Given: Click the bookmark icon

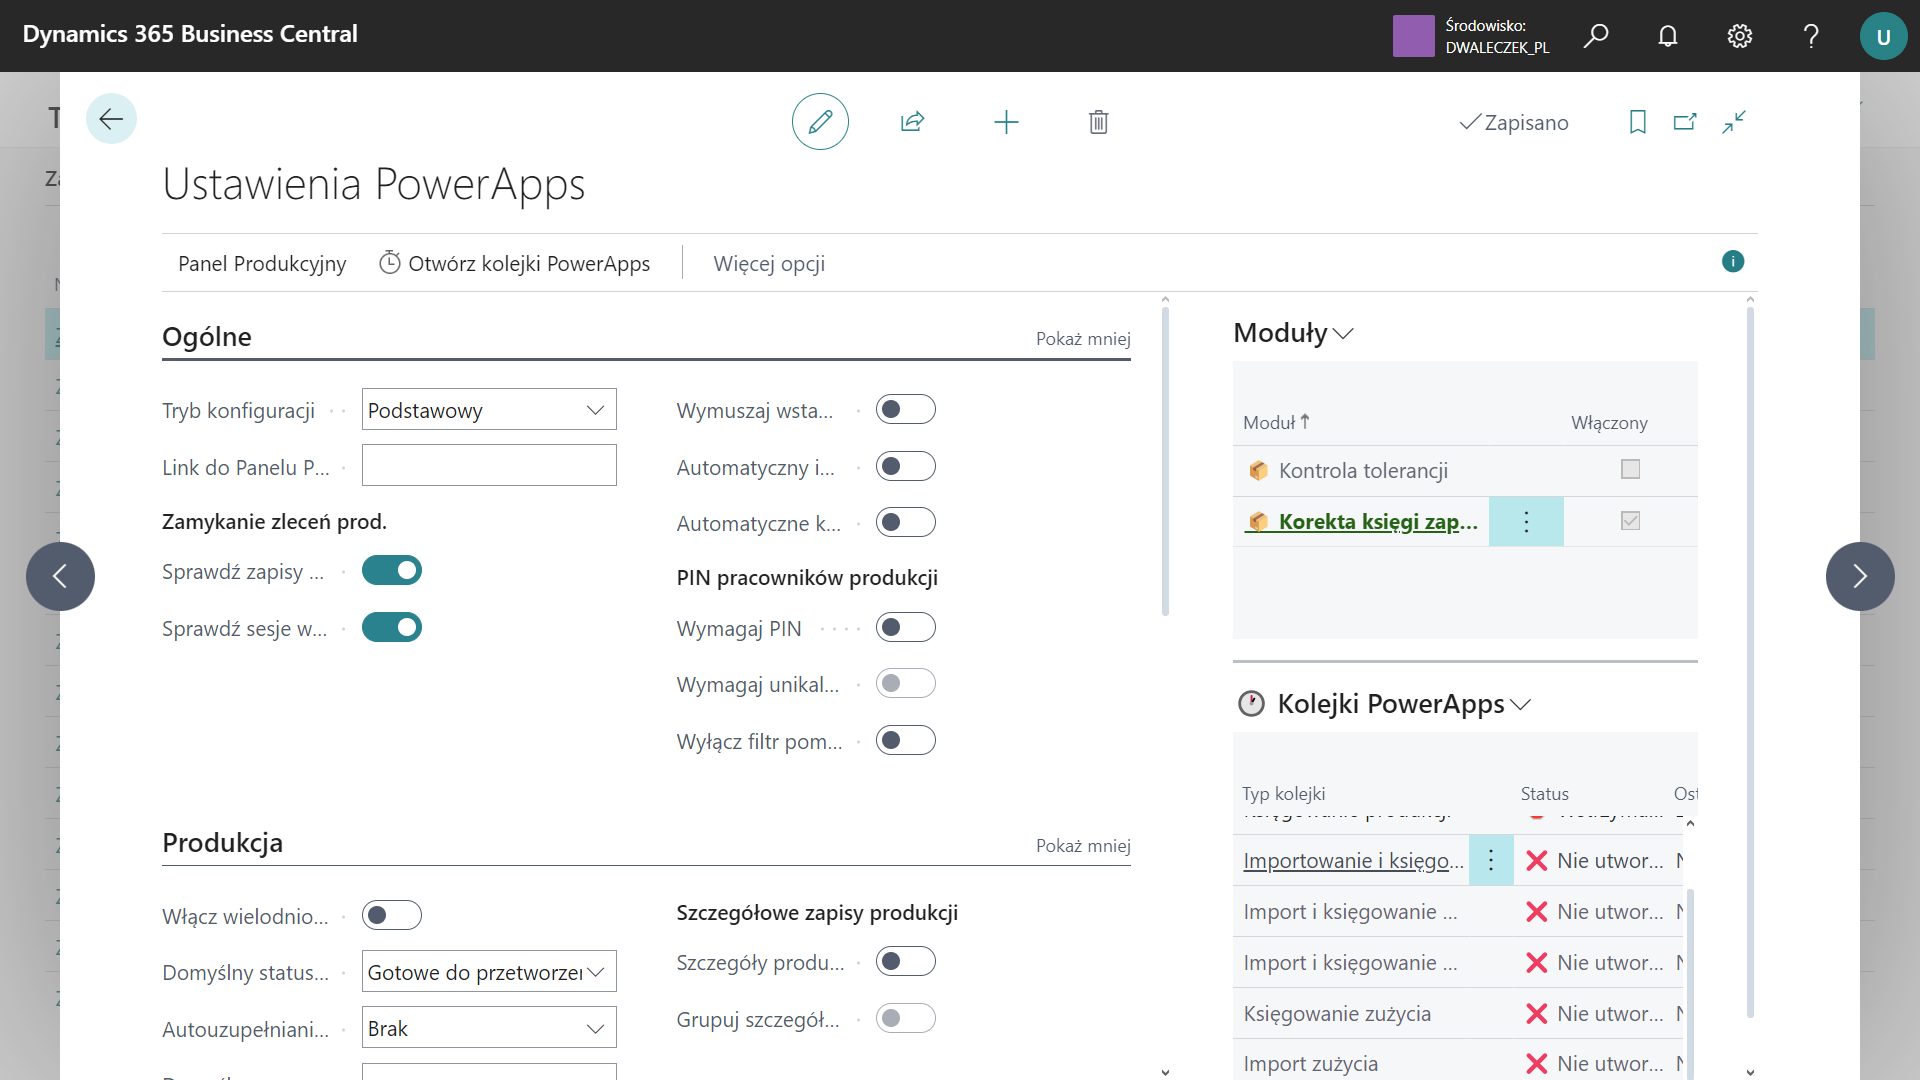Looking at the screenshot, I should [1637, 122].
